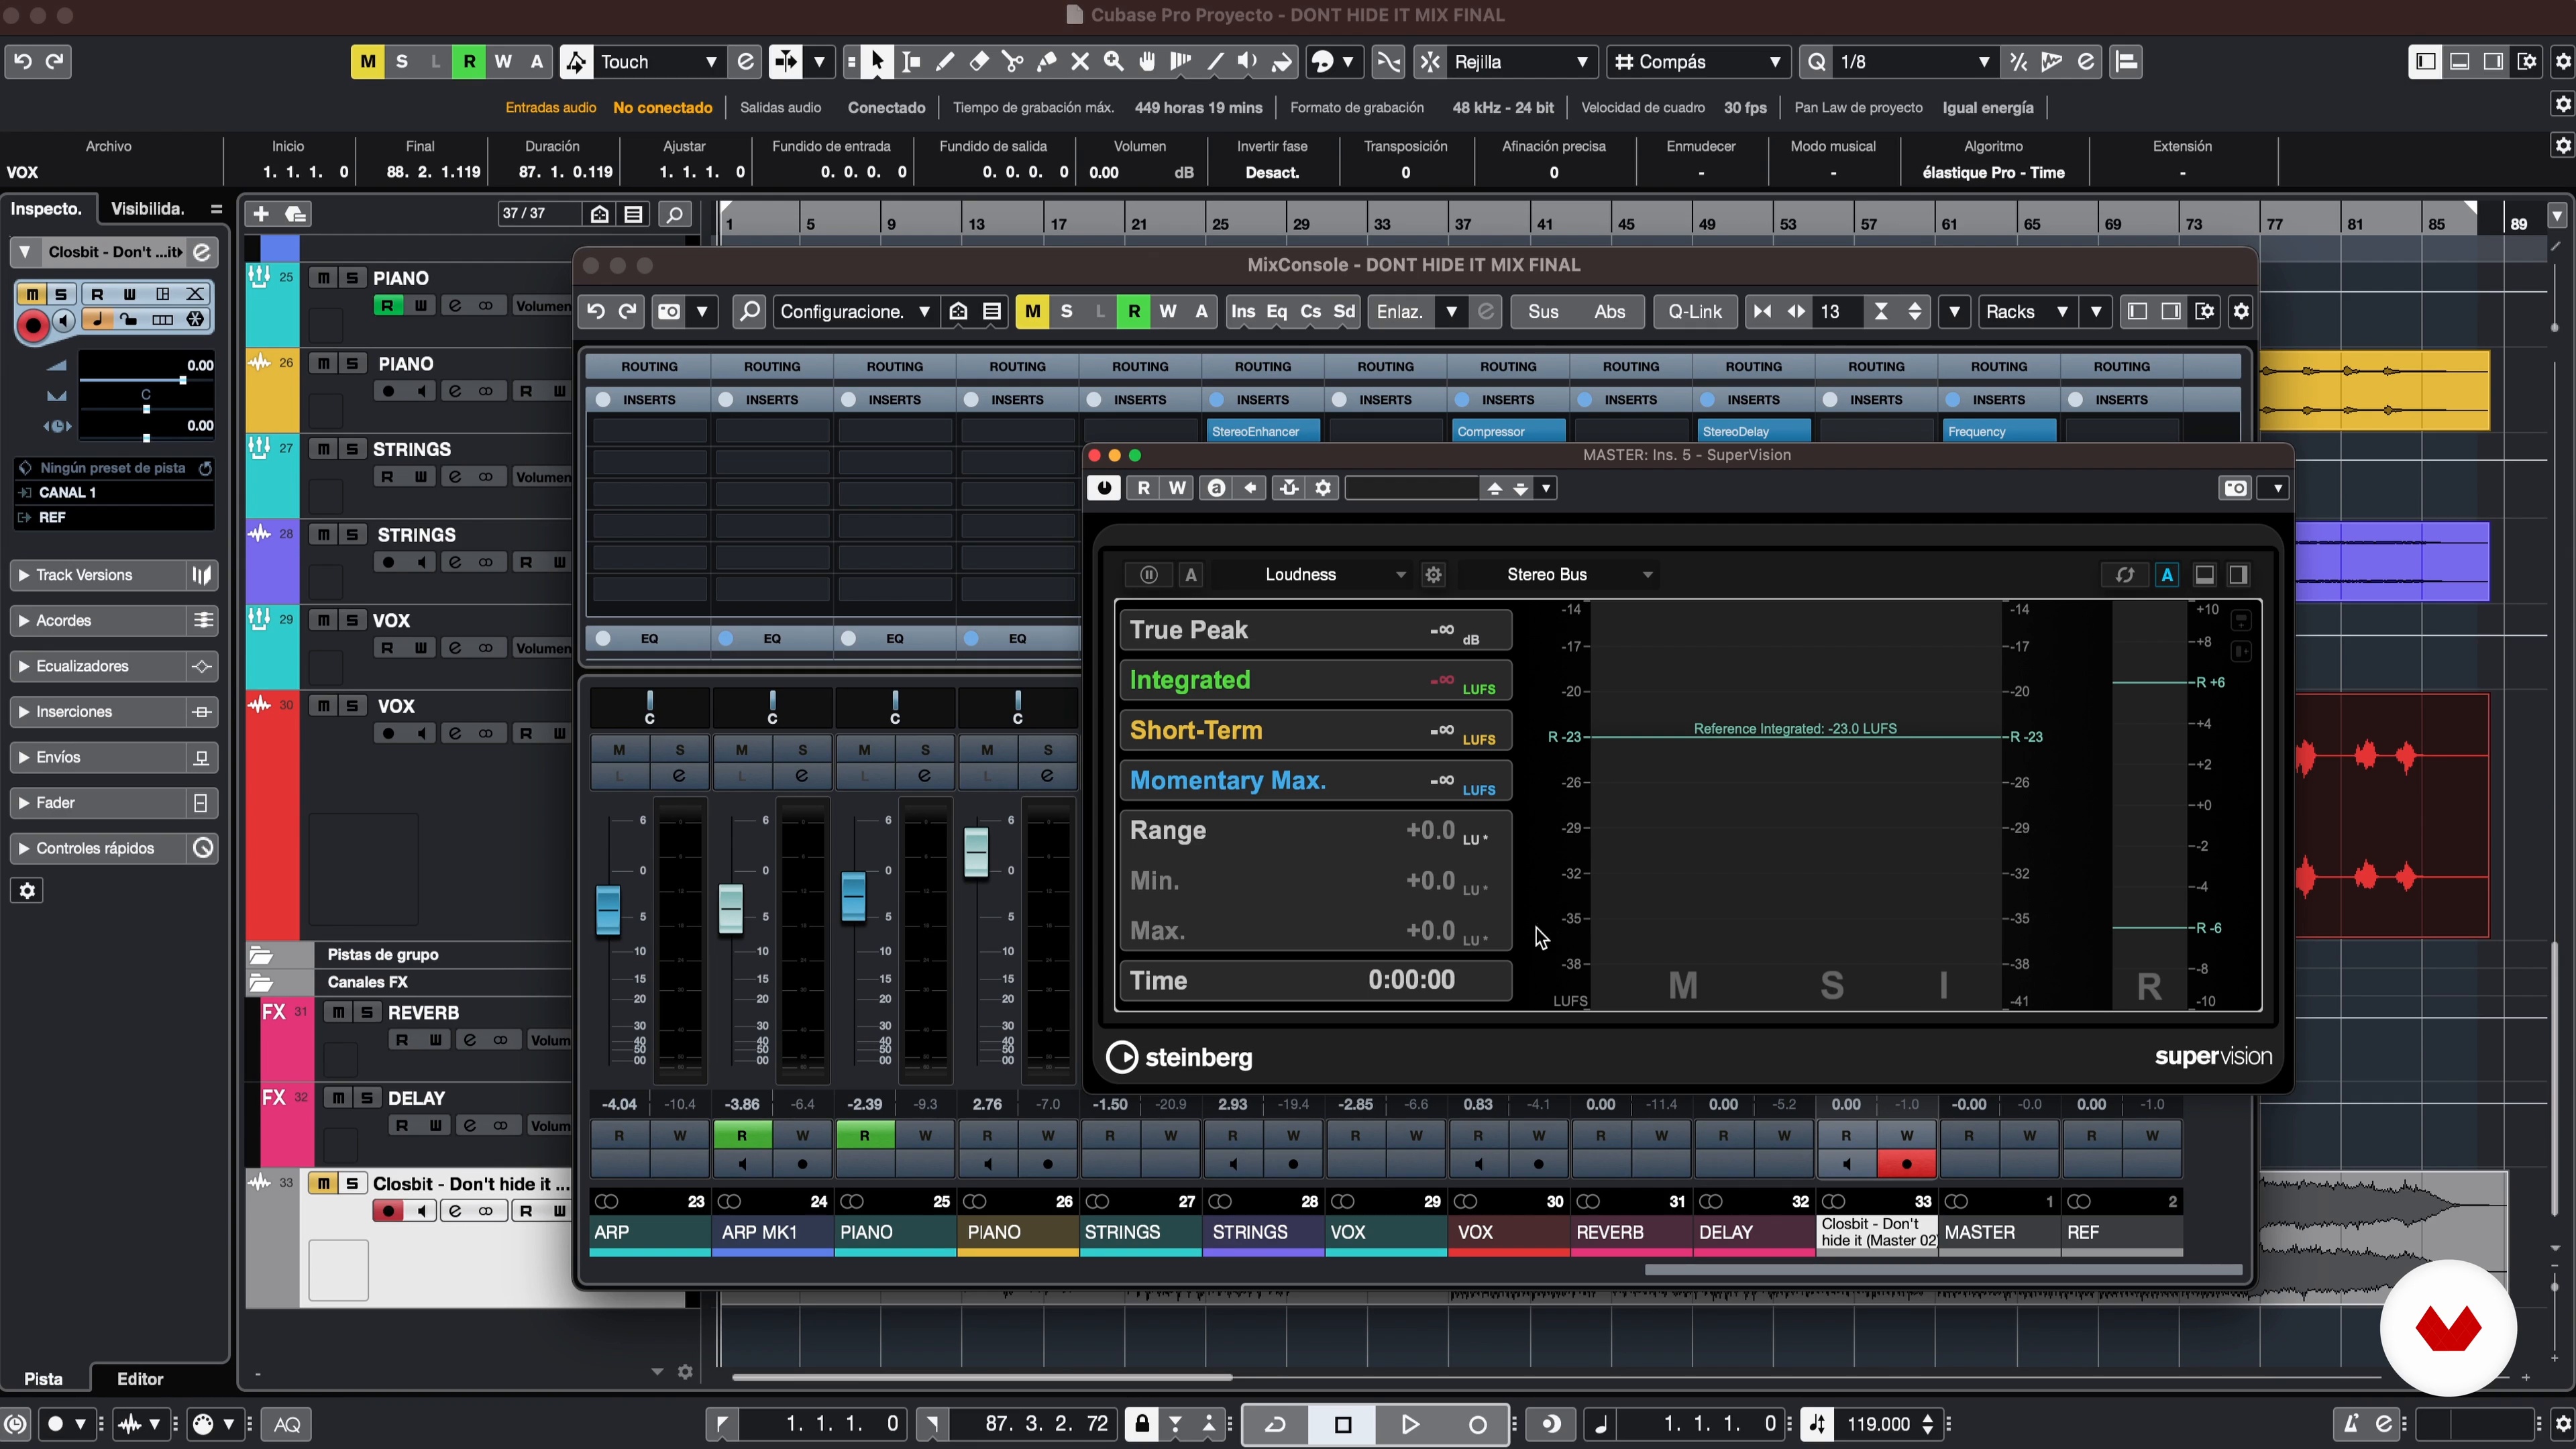Open SuperVision module settings gear
Viewport: 2576px width, 1449px height.
pyautogui.click(x=1433, y=575)
